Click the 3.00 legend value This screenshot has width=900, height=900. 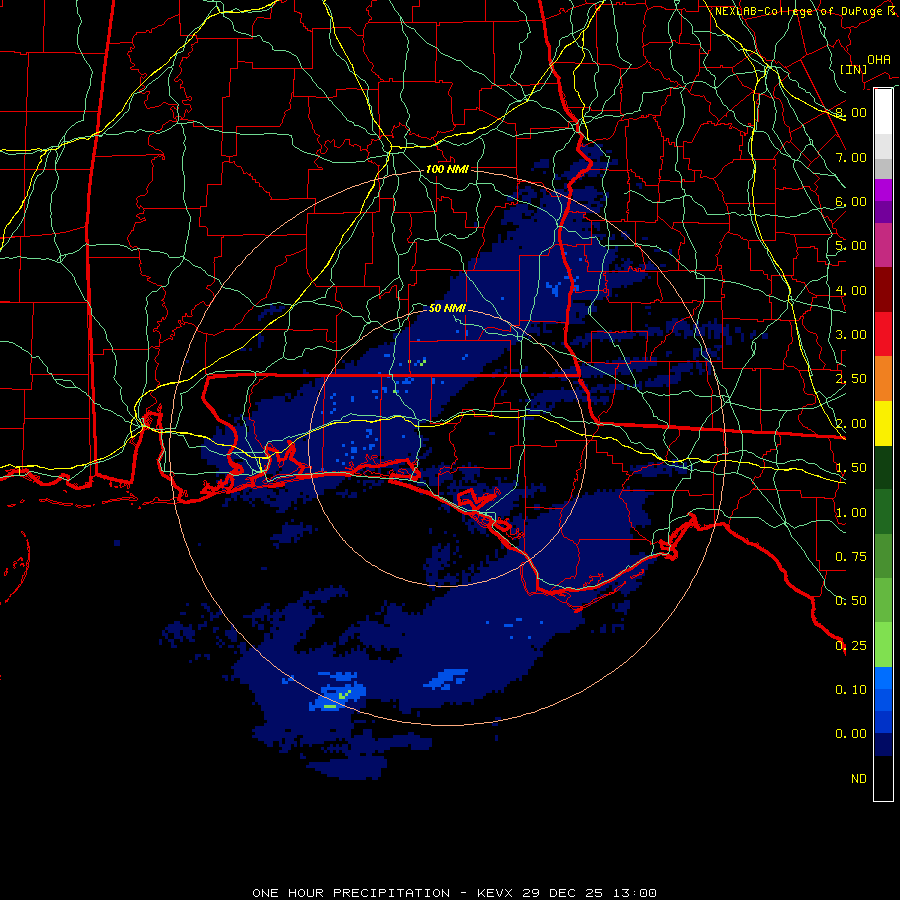(851, 335)
